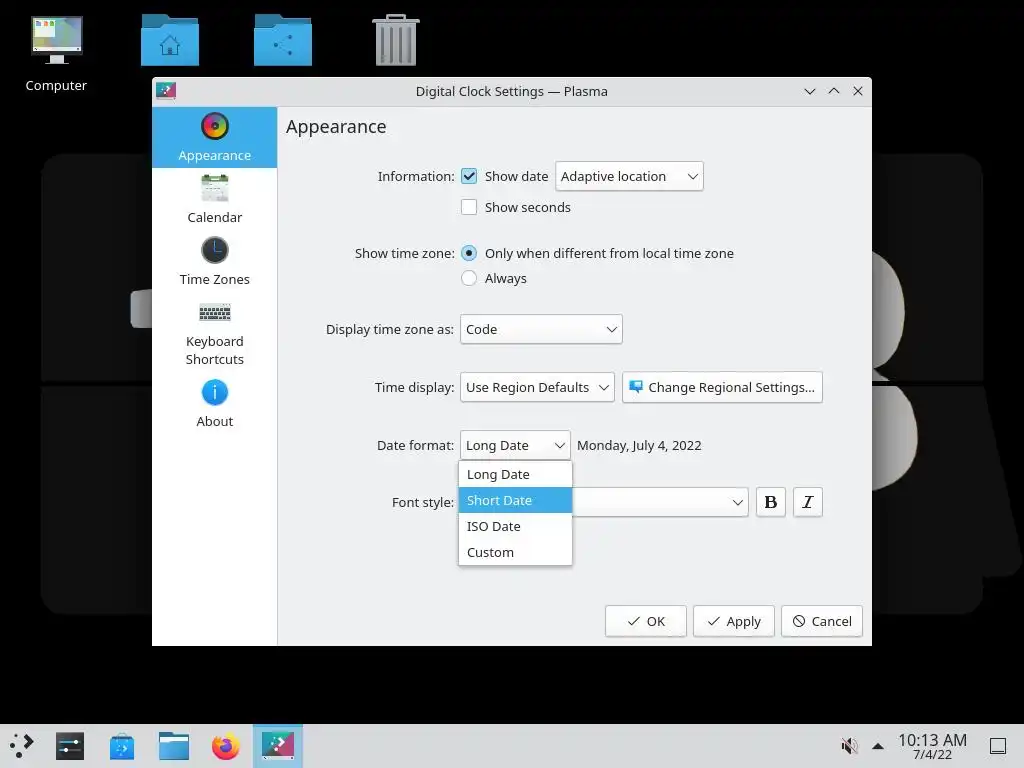Switch to the Calendar settings page
Viewport: 1024px width, 768px height.
214,199
